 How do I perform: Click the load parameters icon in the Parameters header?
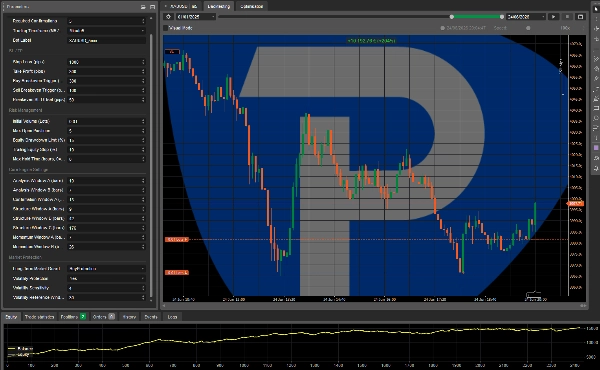click(143, 7)
